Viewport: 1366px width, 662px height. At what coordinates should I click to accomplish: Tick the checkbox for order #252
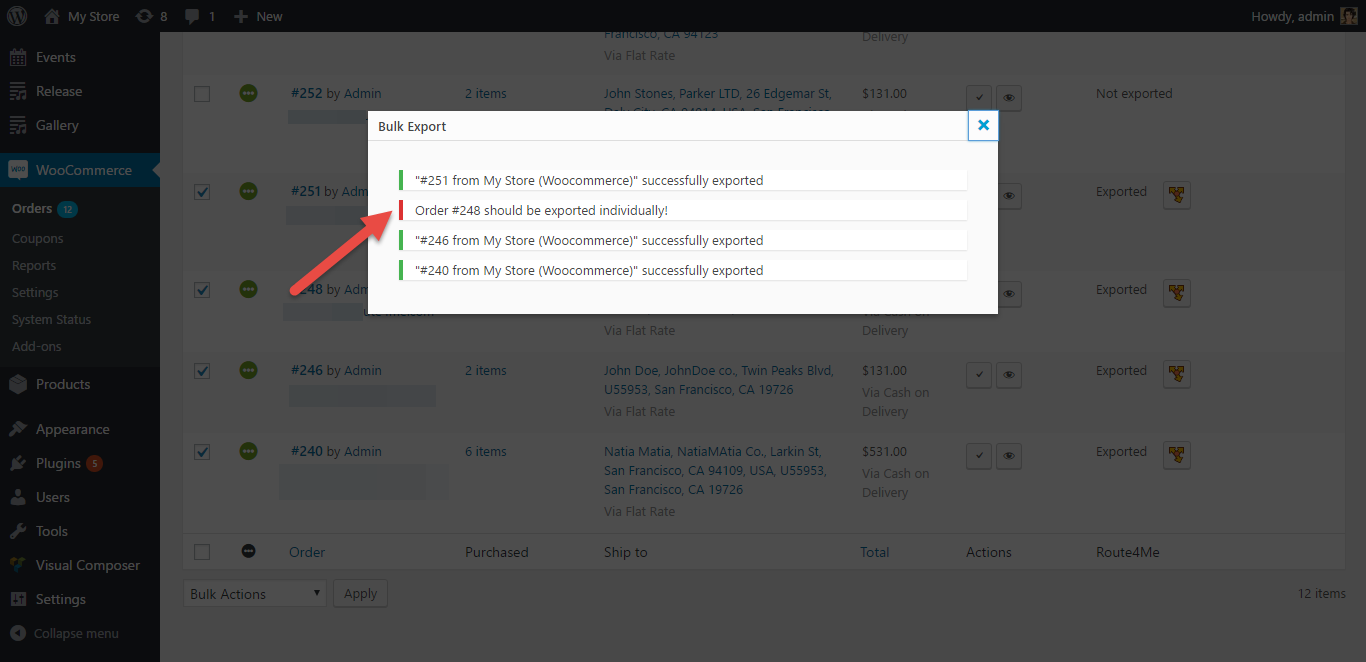(202, 93)
